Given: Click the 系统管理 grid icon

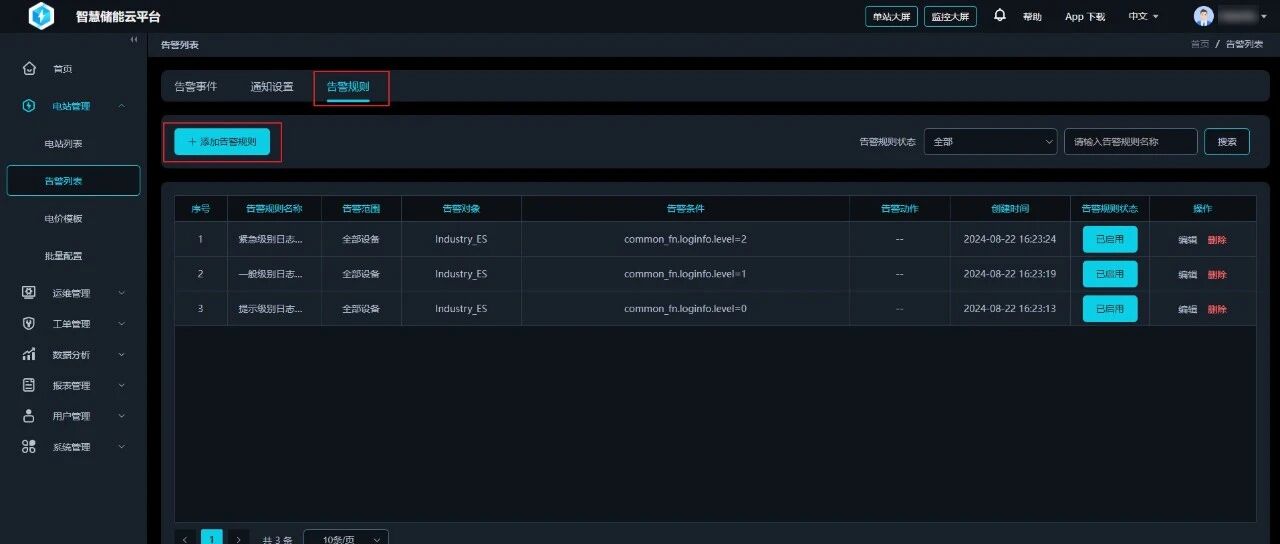Looking at the screenshot, I should 29,447.
